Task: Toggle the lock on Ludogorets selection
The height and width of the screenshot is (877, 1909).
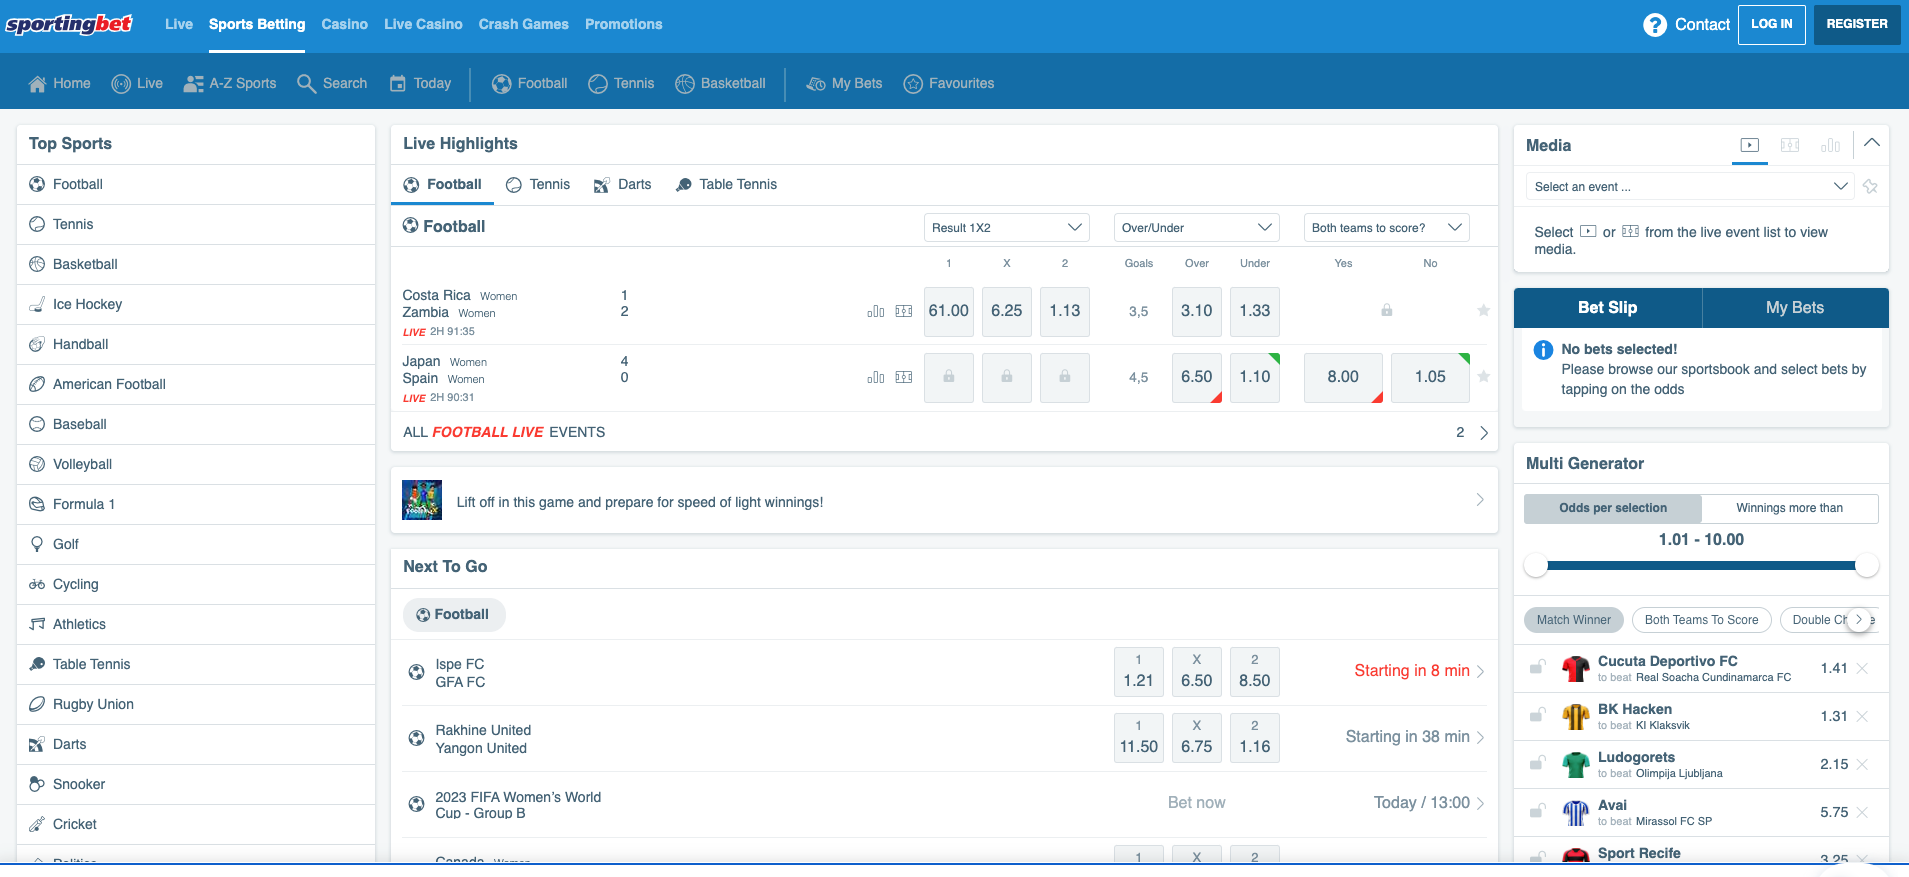Action: pos(1537,764)
